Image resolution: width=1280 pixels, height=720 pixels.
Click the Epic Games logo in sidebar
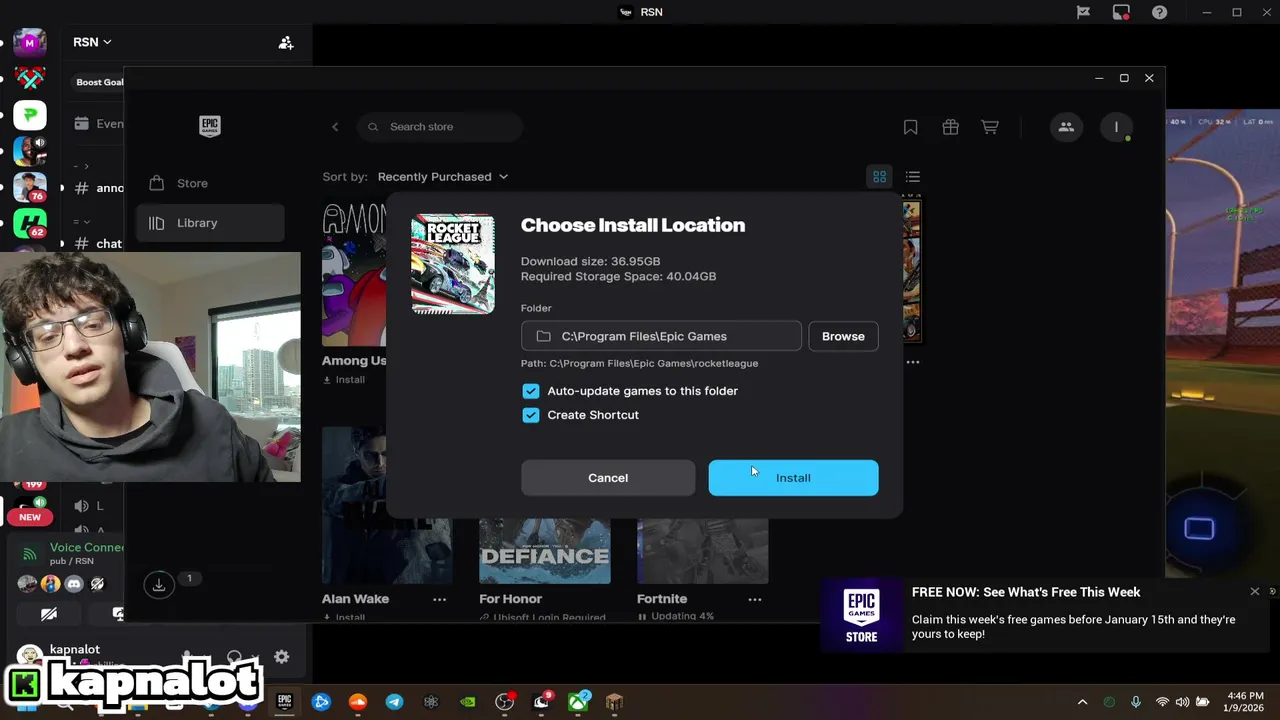[210, 126]
